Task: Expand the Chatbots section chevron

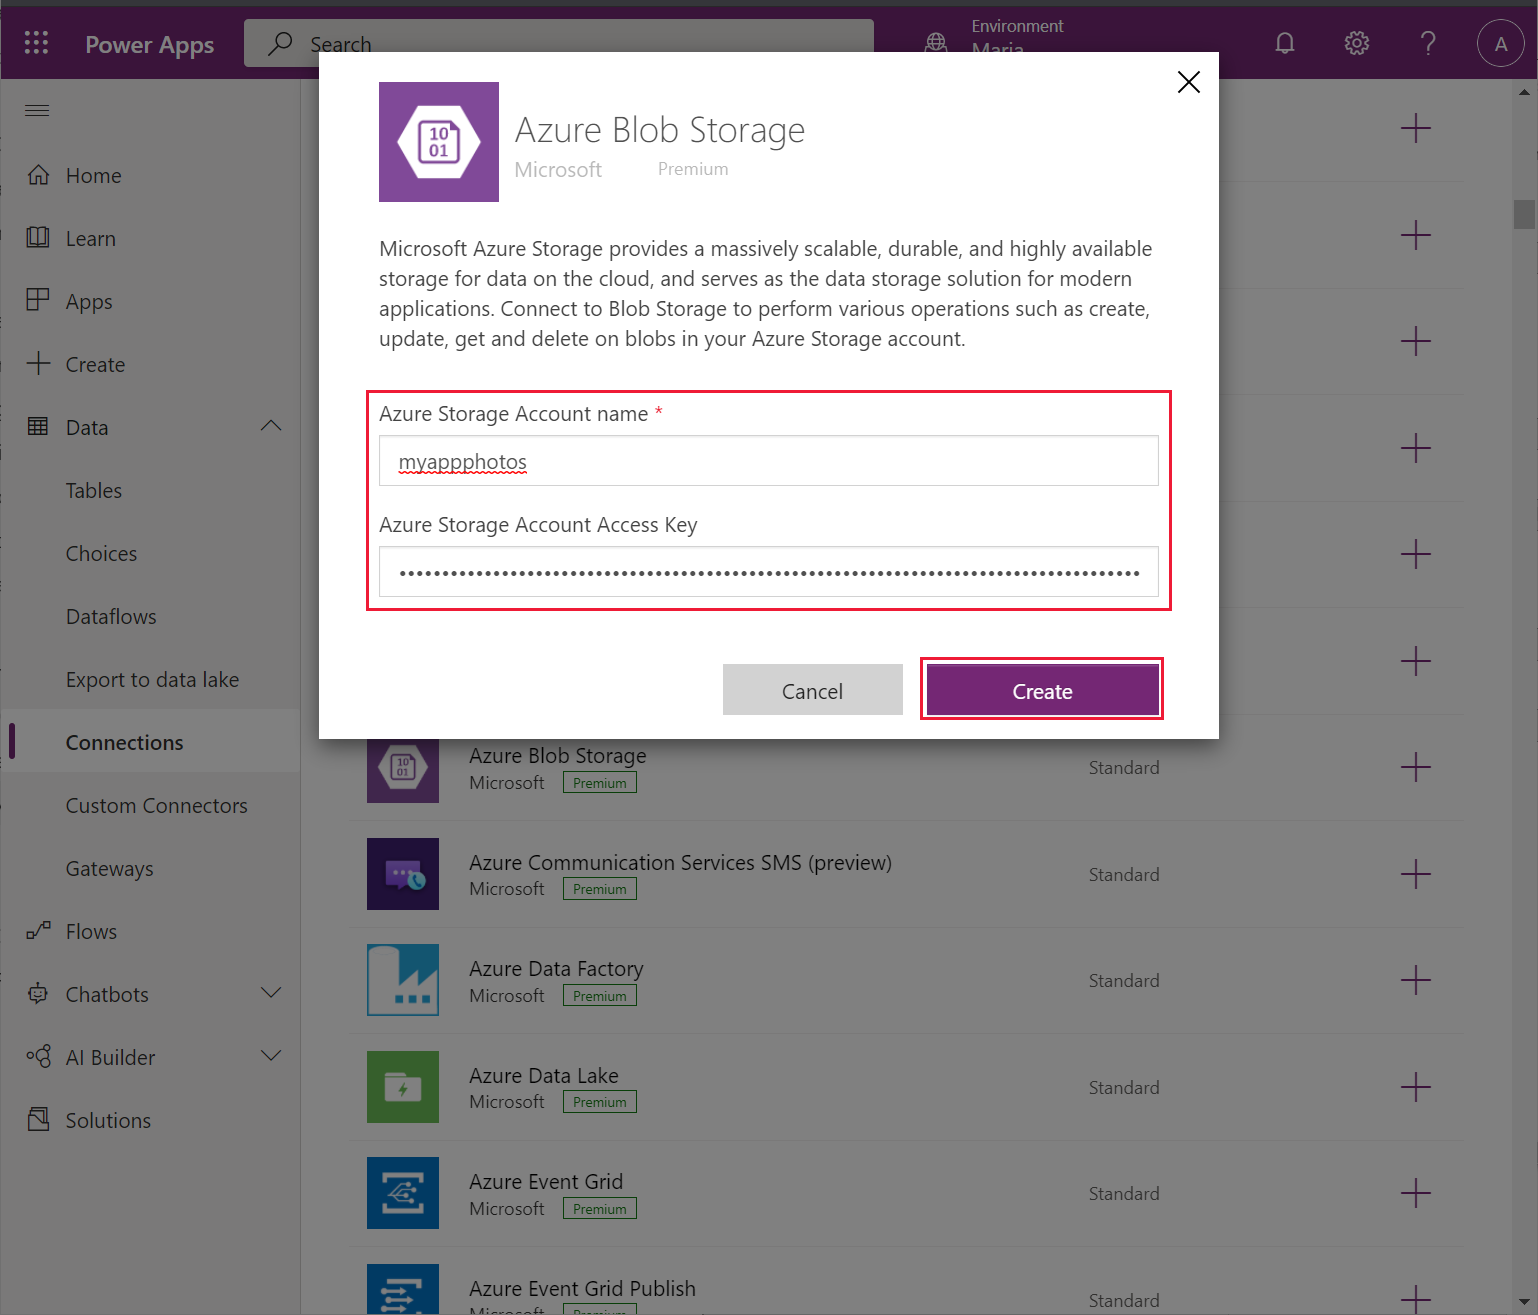Action: pos(271,994)
